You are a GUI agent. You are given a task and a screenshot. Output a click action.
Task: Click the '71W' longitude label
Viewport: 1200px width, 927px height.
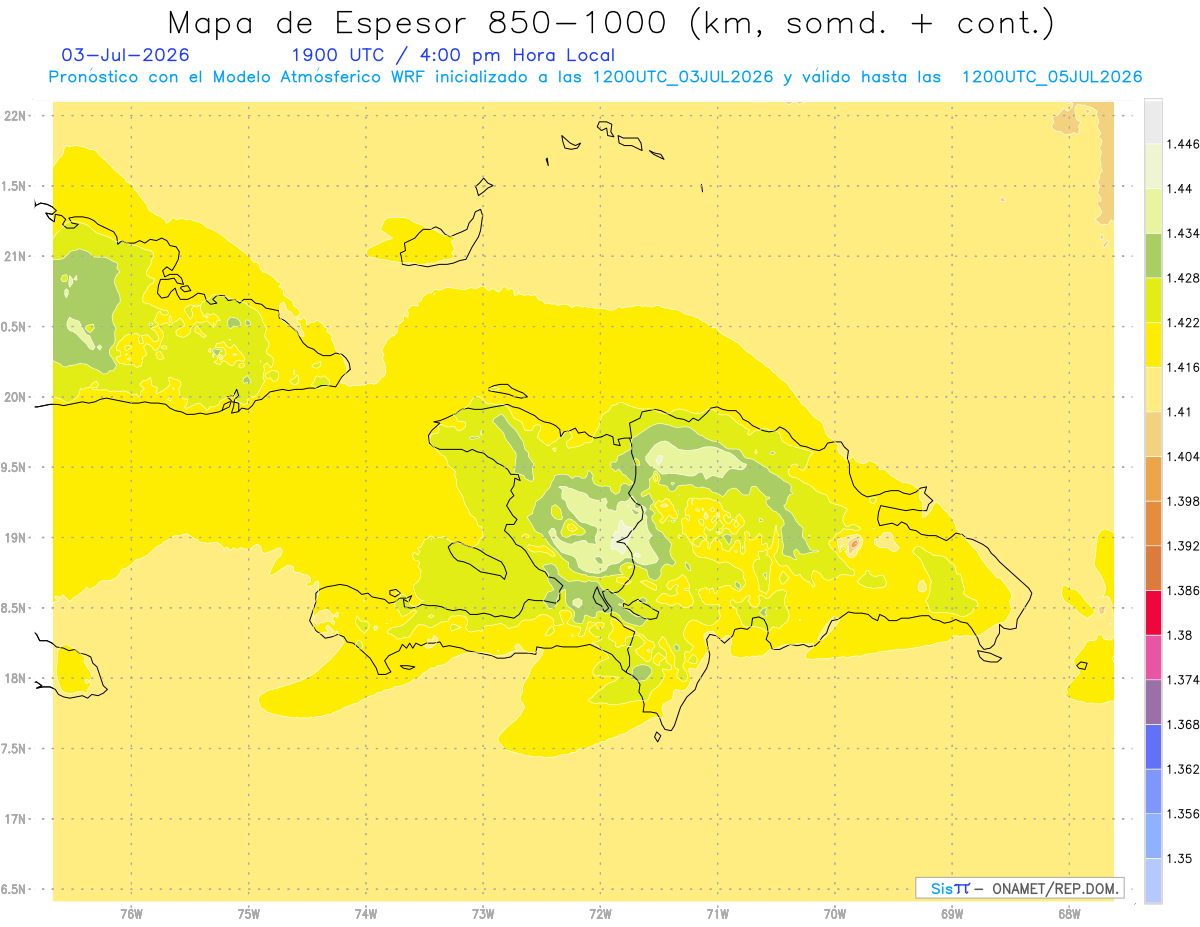(x=717, y=913)
